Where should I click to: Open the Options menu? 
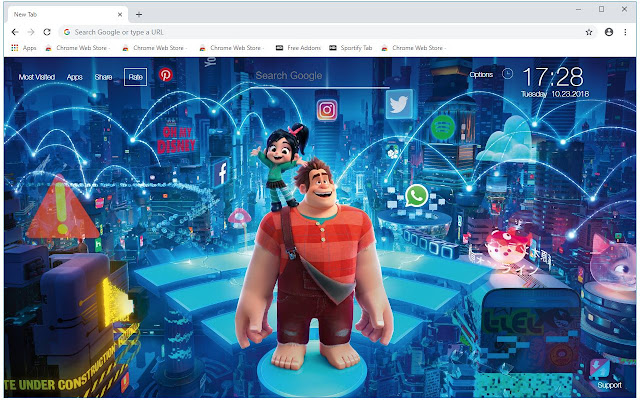pyautogui.click(x=481, y=74)
